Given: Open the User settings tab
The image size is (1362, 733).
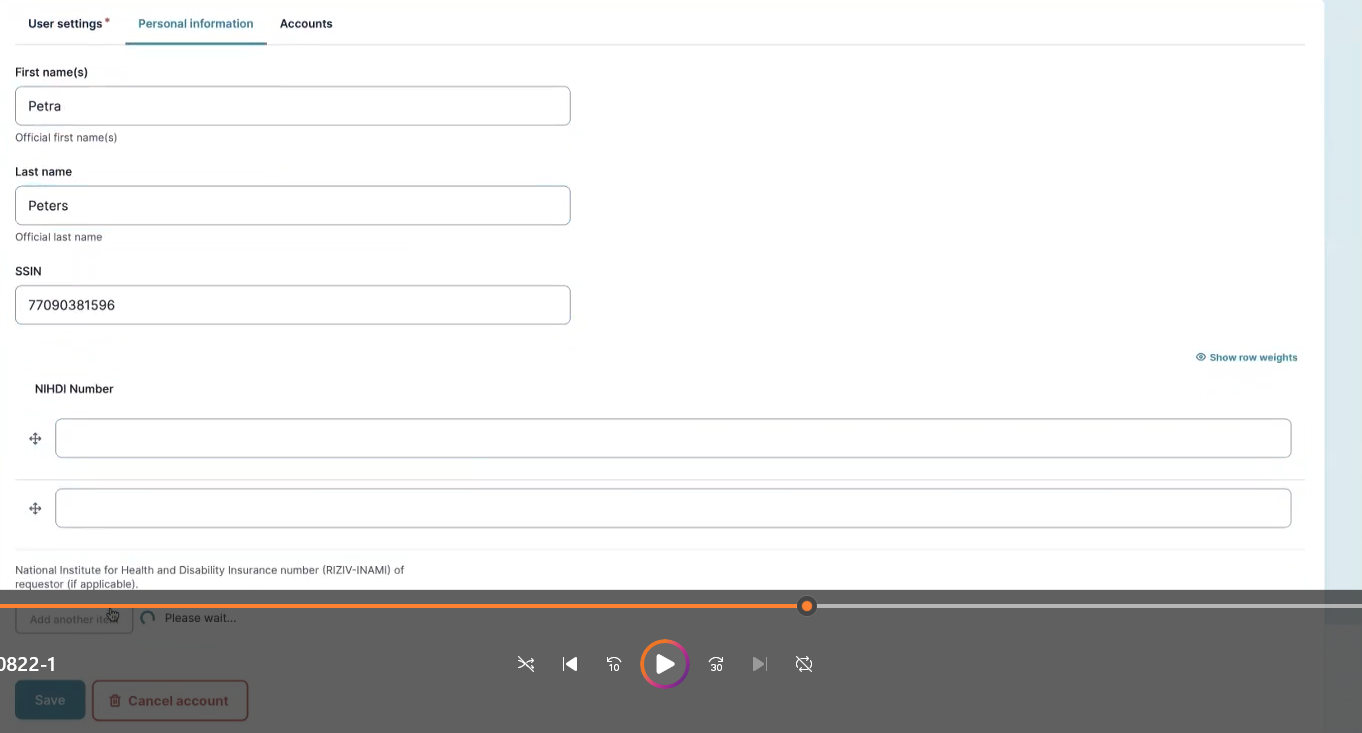Looking at the screenshot, I should (66, 23).
